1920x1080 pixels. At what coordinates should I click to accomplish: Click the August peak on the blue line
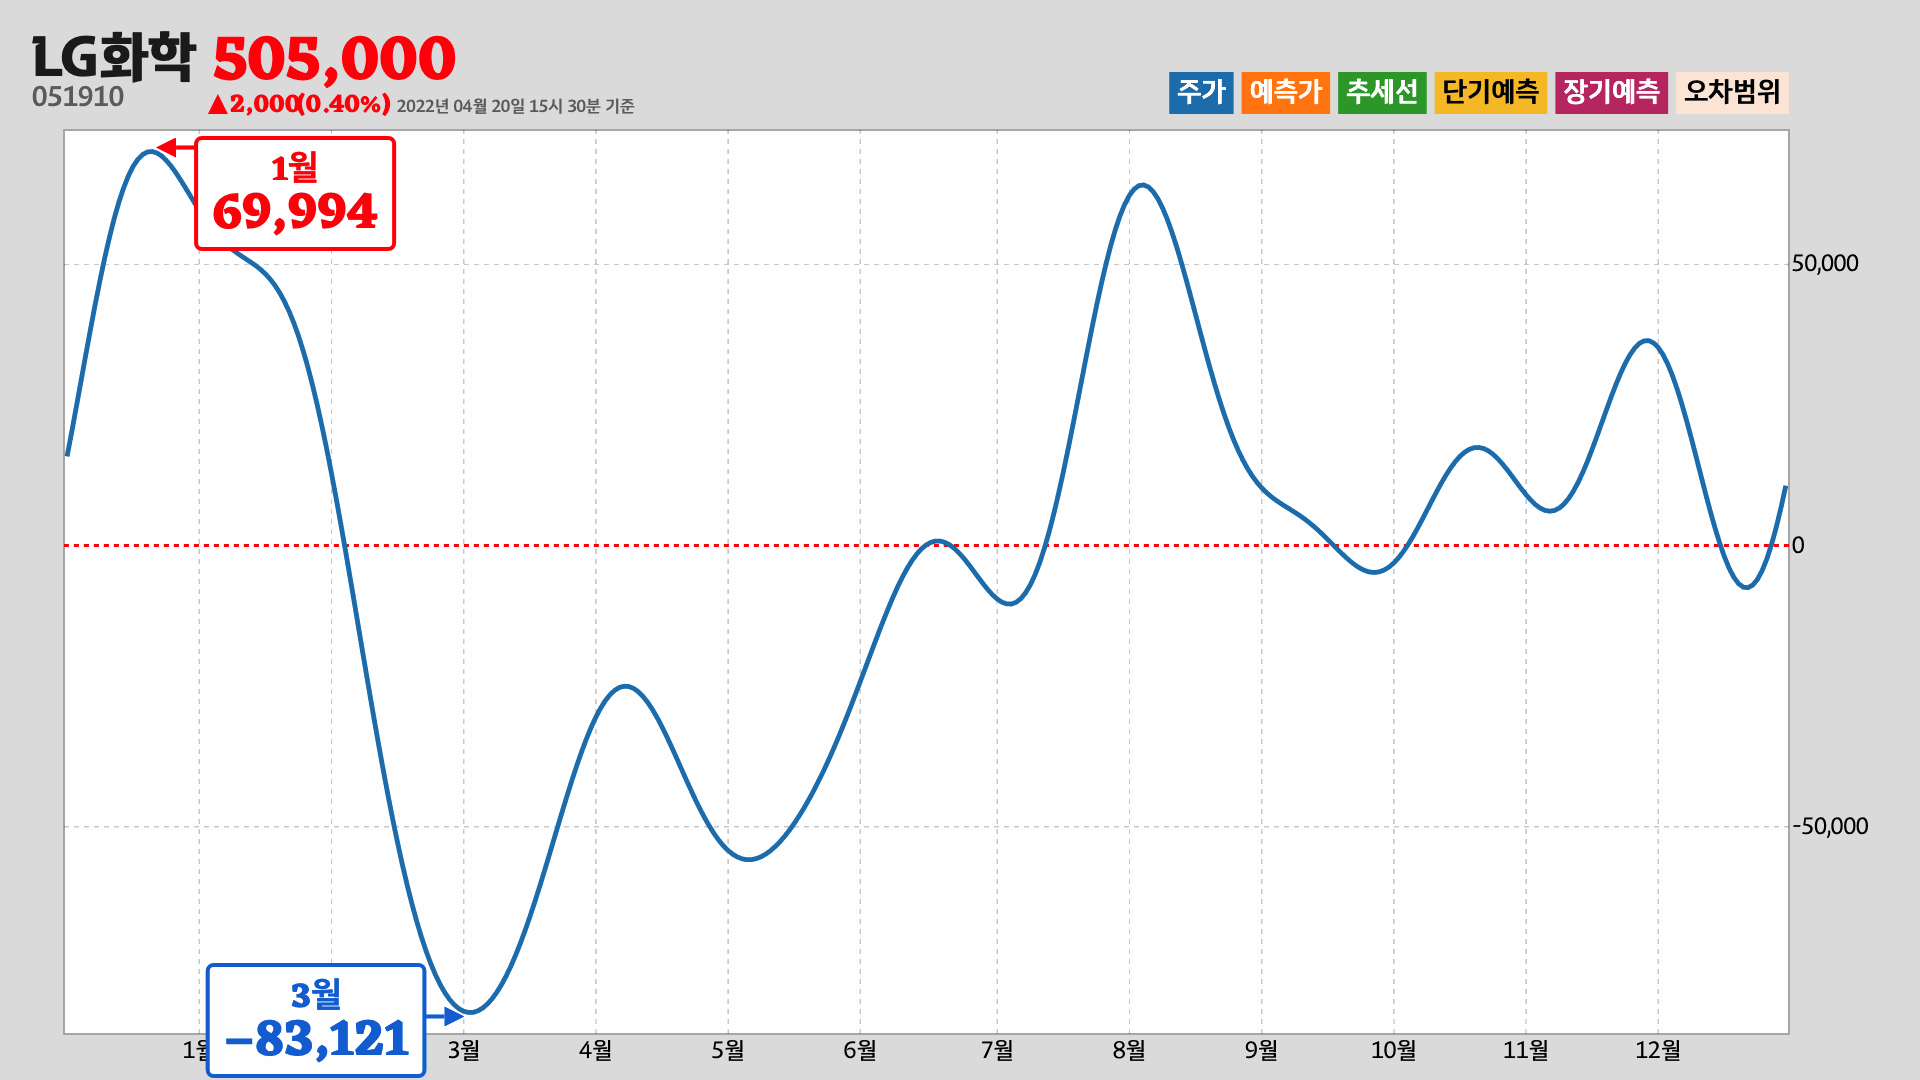pos(1142,185)
